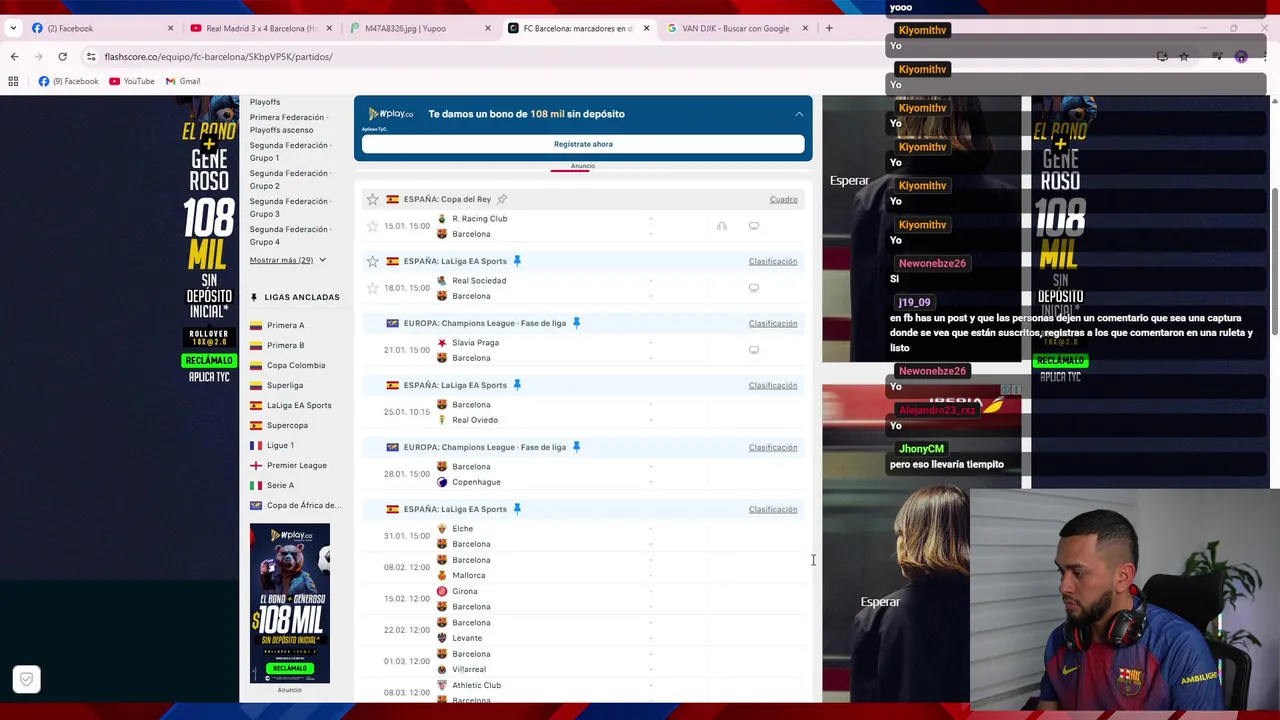1280x720 pixels.
Task: Open Clasificación link above Slavia Praga match
Action: click(773, 323)
